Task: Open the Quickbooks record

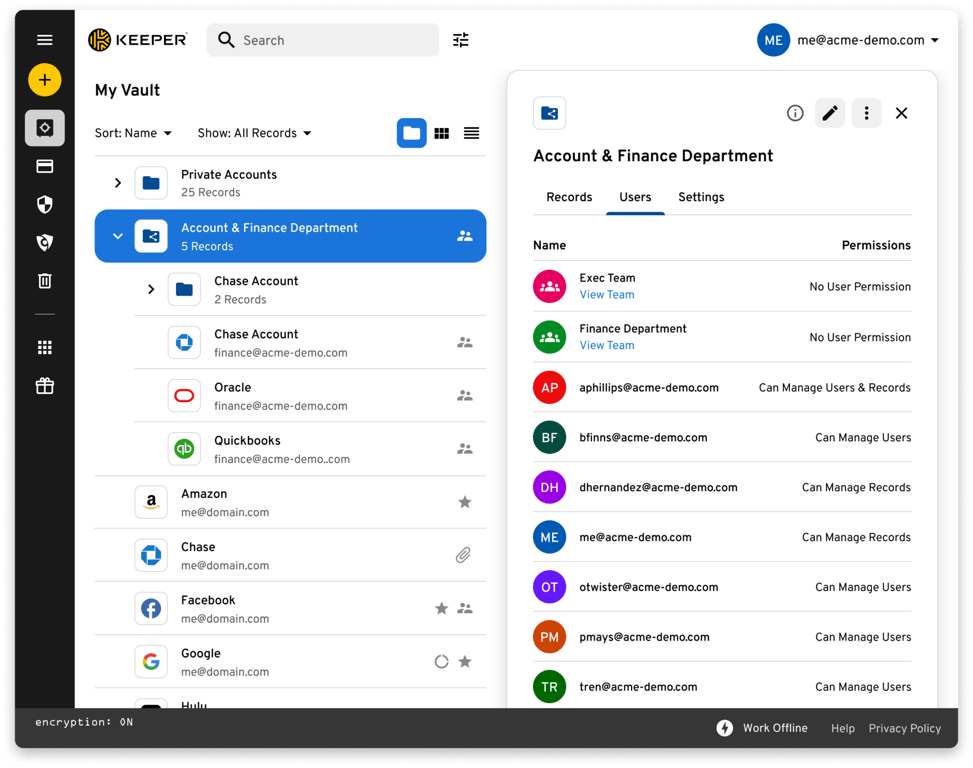Action: click(x=310, y=449)
